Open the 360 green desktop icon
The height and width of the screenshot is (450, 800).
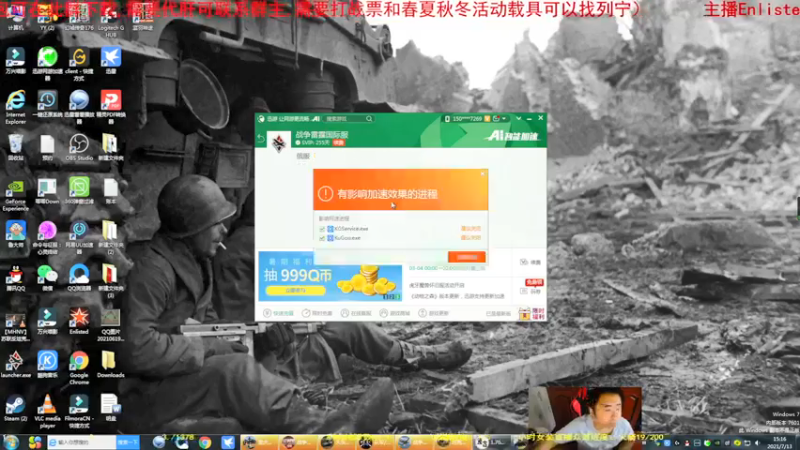pos(79,191)
